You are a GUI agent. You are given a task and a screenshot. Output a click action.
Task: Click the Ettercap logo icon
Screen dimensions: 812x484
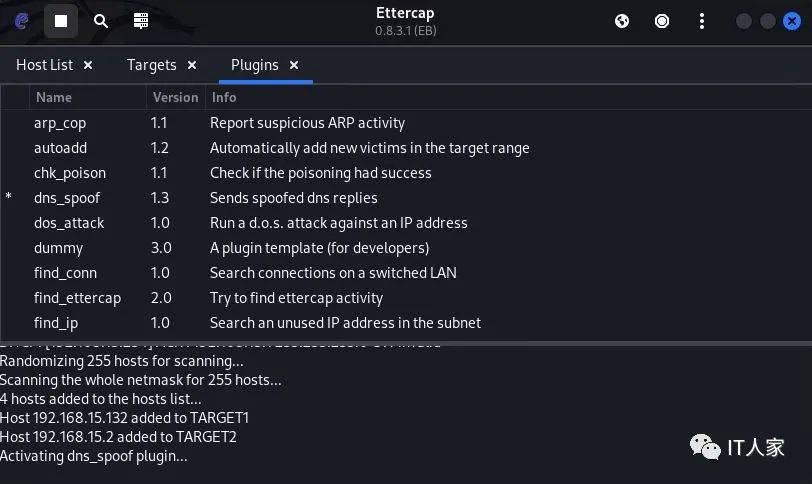(x=22, y=20)
